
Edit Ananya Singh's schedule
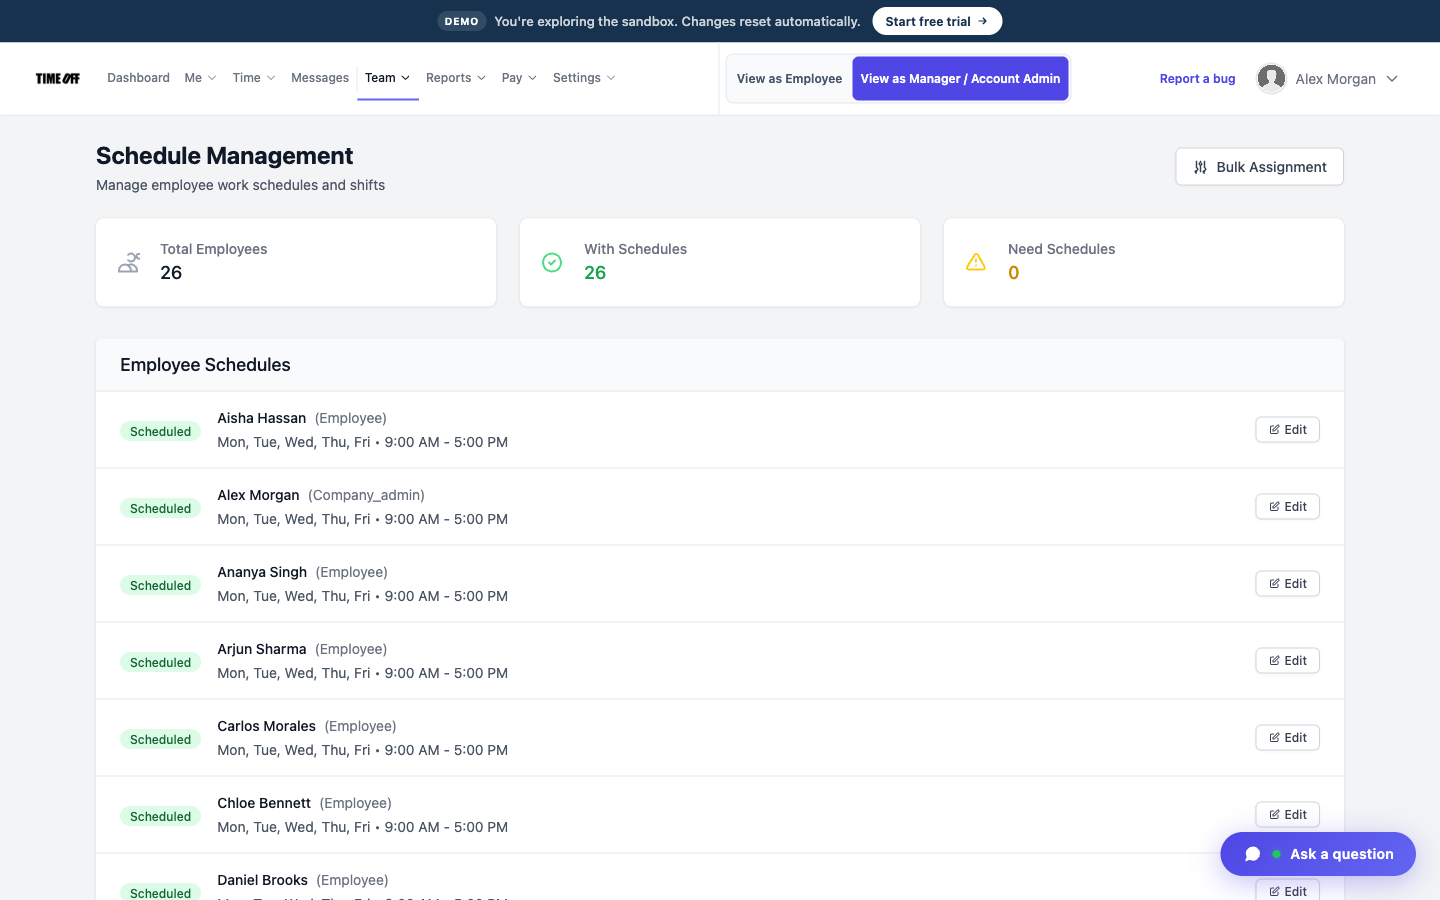(1287, 583)
